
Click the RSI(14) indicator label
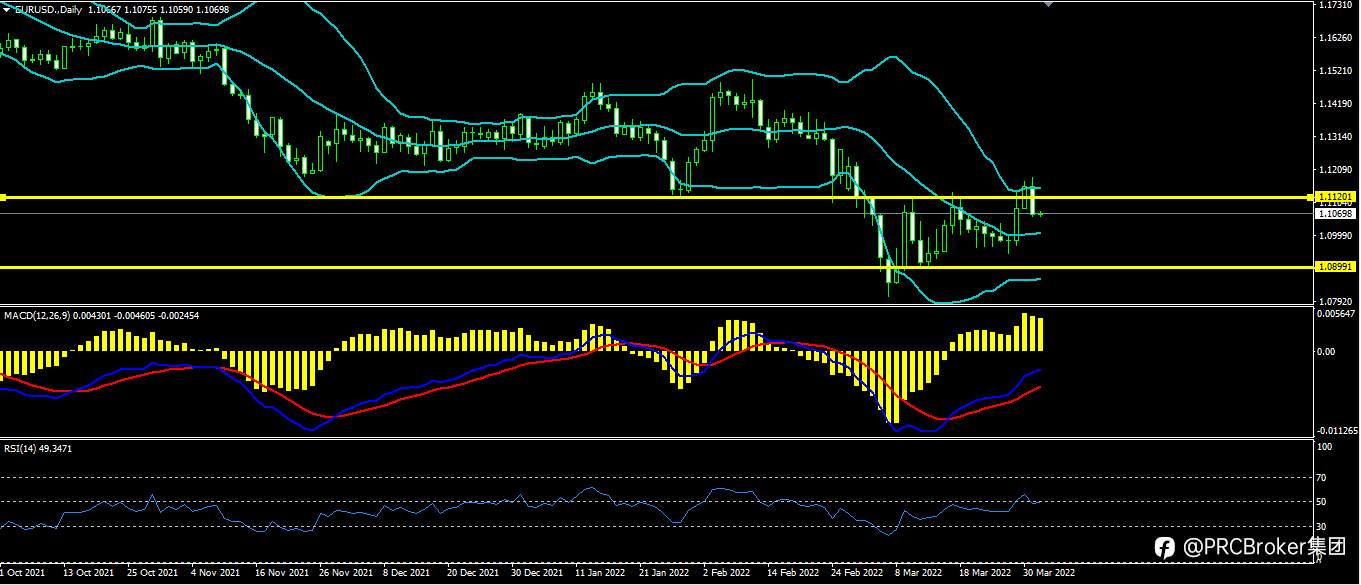[18, 448]
